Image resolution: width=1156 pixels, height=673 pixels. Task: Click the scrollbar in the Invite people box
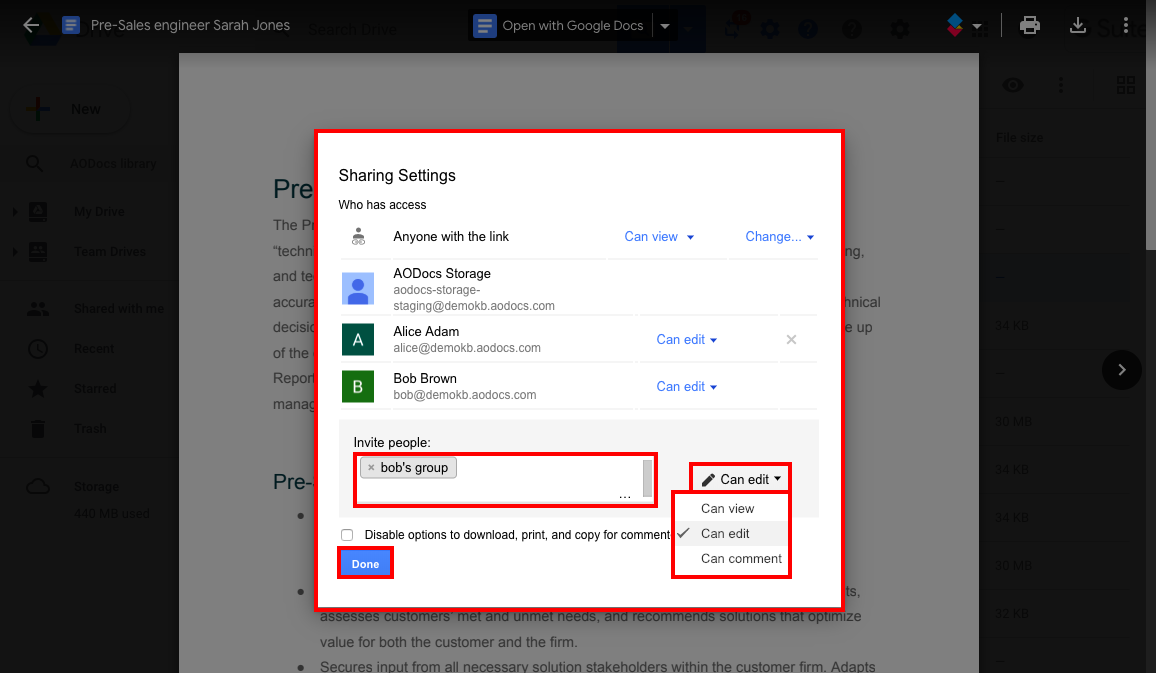(647, 479)
